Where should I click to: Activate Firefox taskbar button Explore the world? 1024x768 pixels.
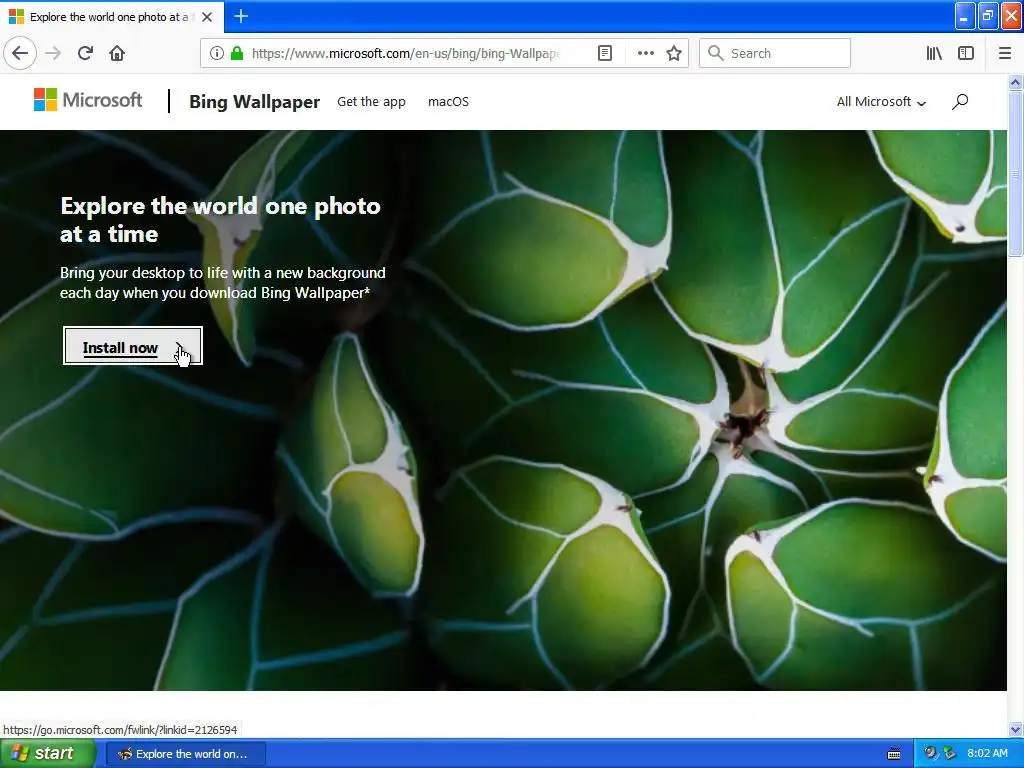(185, 754)
